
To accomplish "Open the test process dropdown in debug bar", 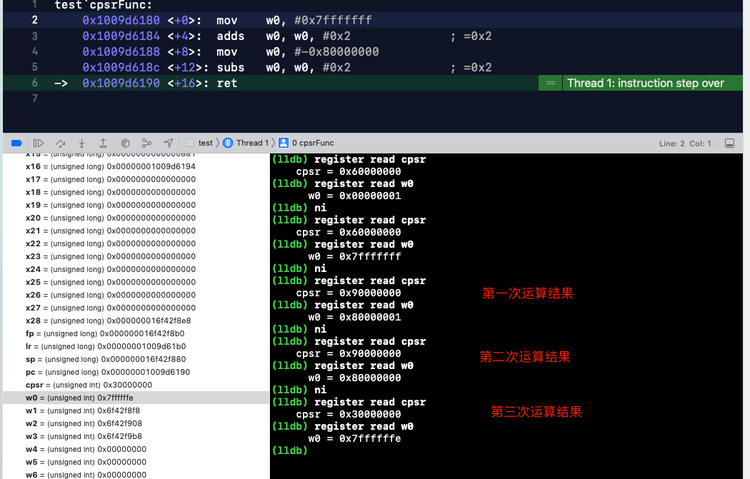I will click(x=199, y=143).
